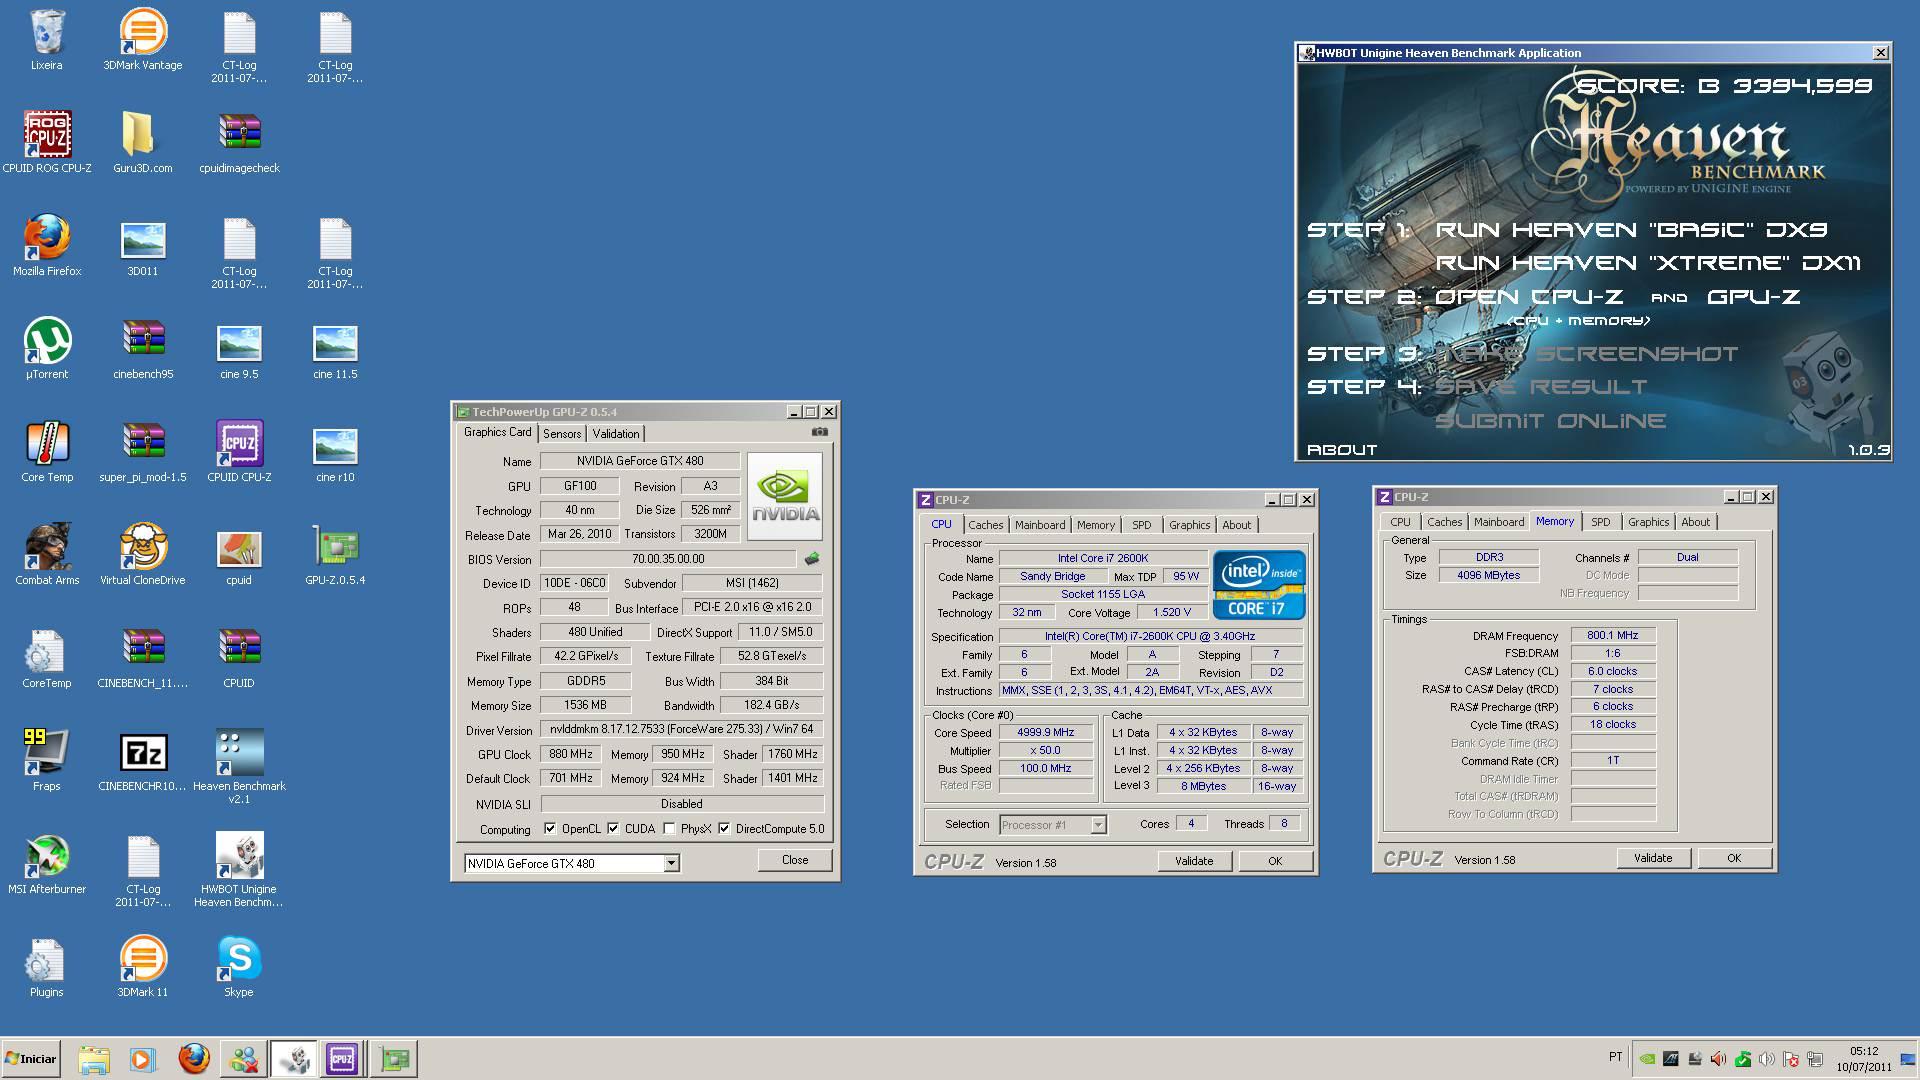Click Validate in left CPU-Z window
Viewport: 1920px width, 1080px height.
click(1194, 861)
